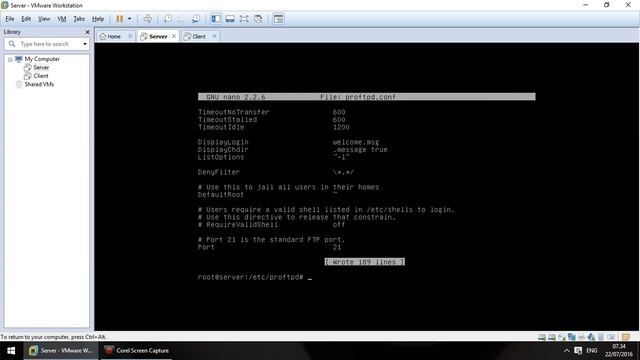Select the Client VM in the library tree
Viewport: 640px width, 360px height.
(41, 76)
